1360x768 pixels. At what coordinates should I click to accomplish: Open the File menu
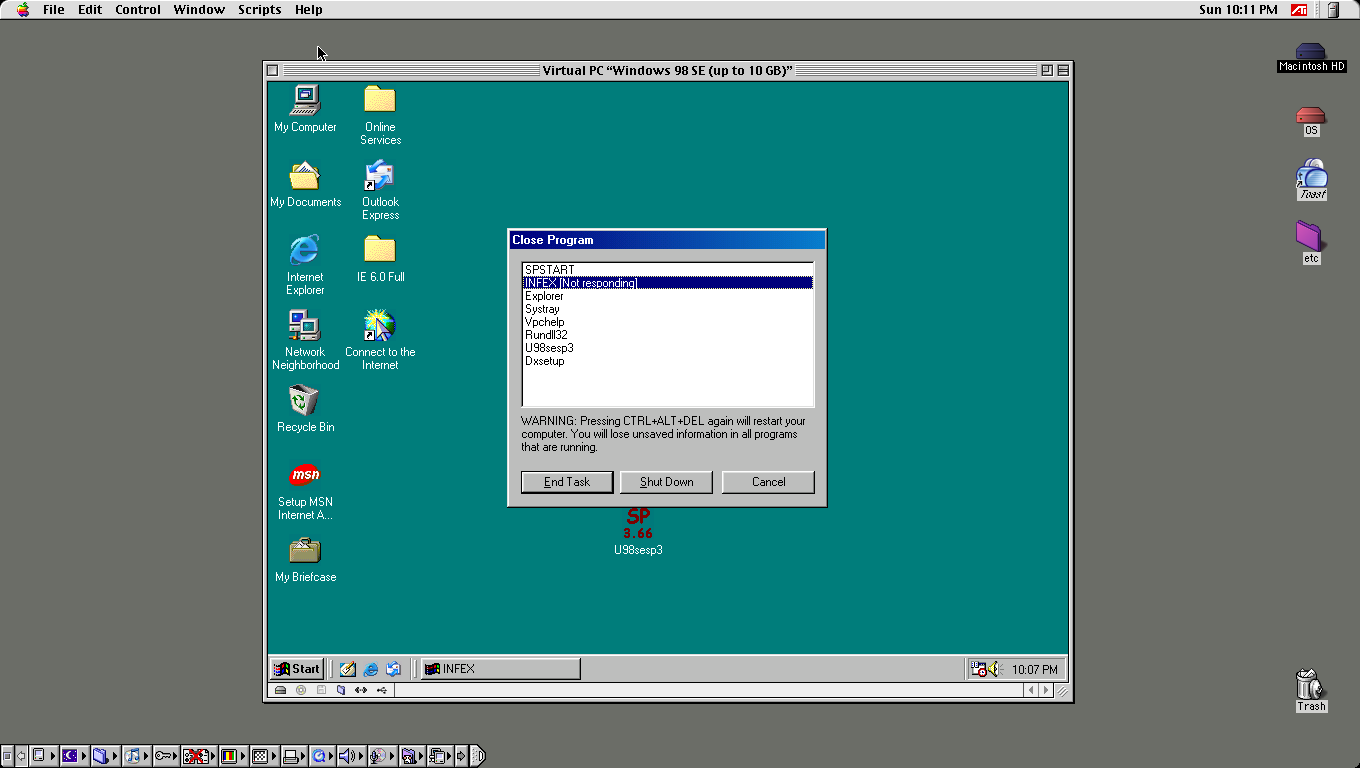pos(53,10)
